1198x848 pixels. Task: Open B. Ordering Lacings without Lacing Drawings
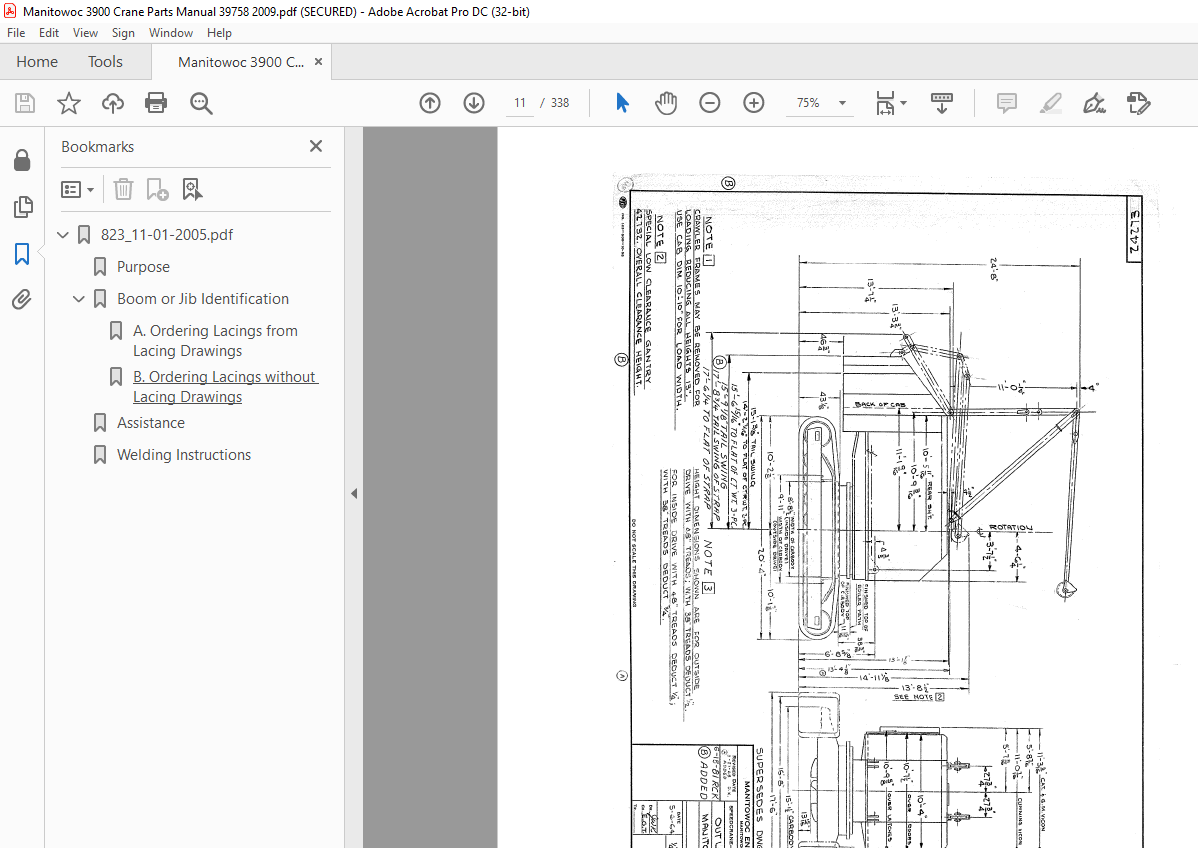[225, 387]
